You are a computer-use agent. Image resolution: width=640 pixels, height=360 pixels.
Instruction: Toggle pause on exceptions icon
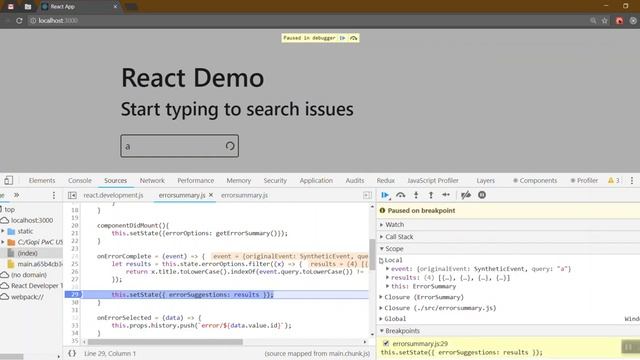pyautogui.click(x=482, y=195)
